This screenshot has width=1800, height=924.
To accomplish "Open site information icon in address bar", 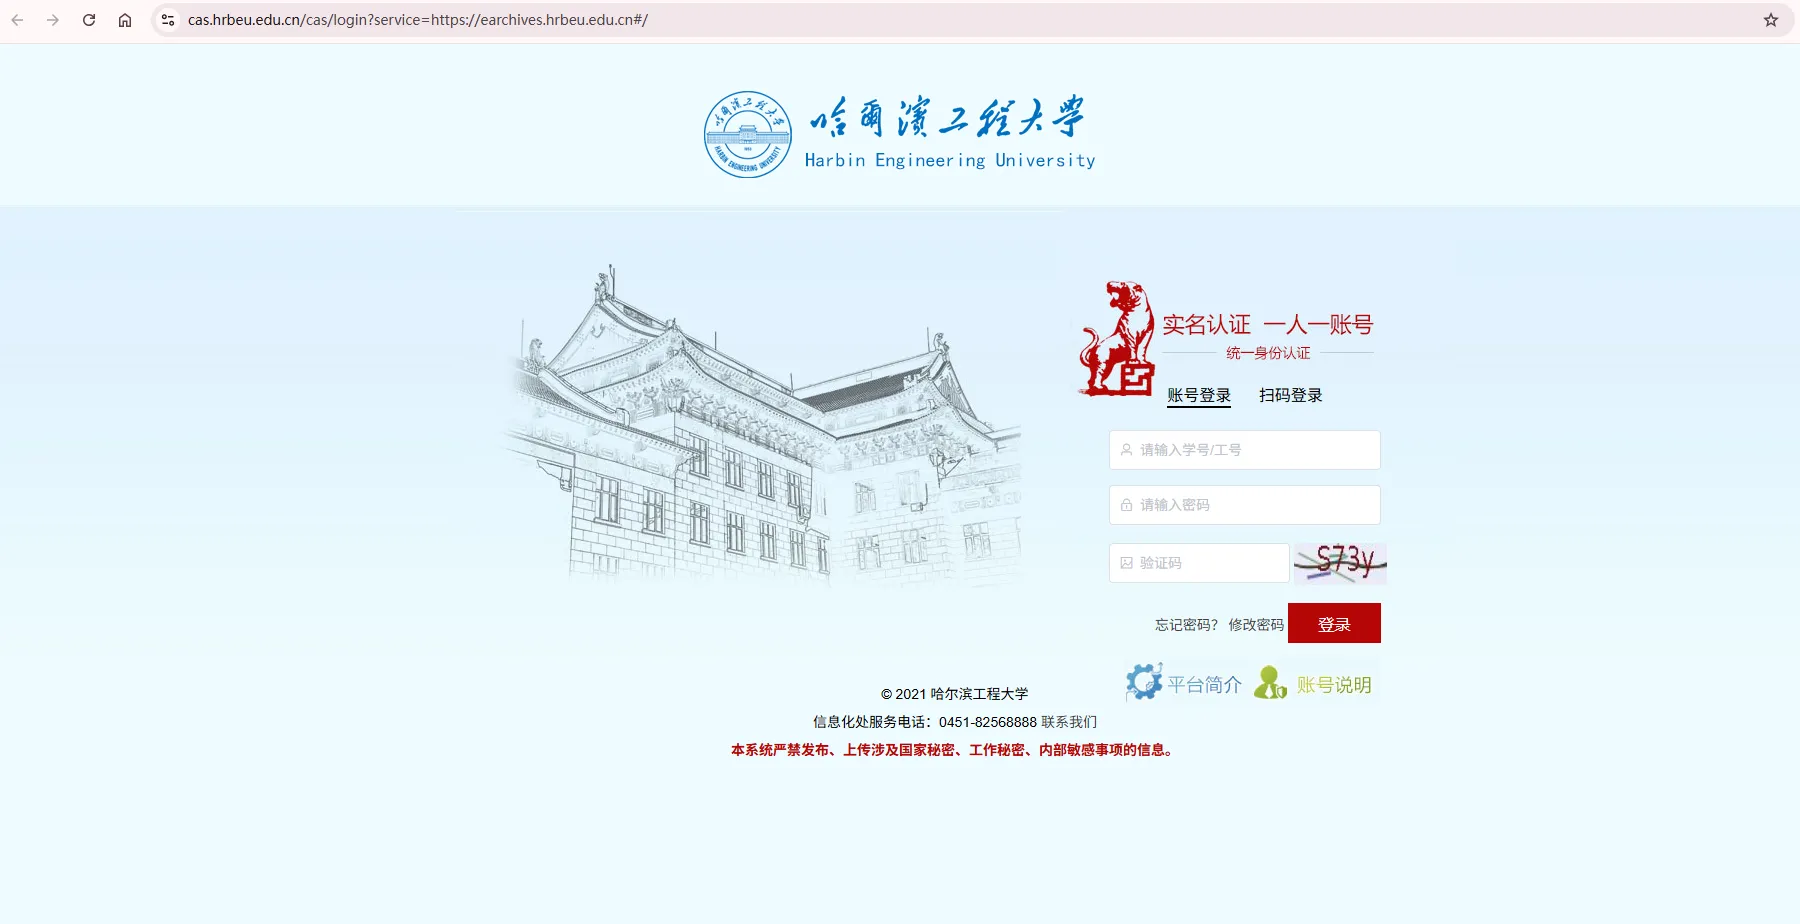I will [168, 20].
